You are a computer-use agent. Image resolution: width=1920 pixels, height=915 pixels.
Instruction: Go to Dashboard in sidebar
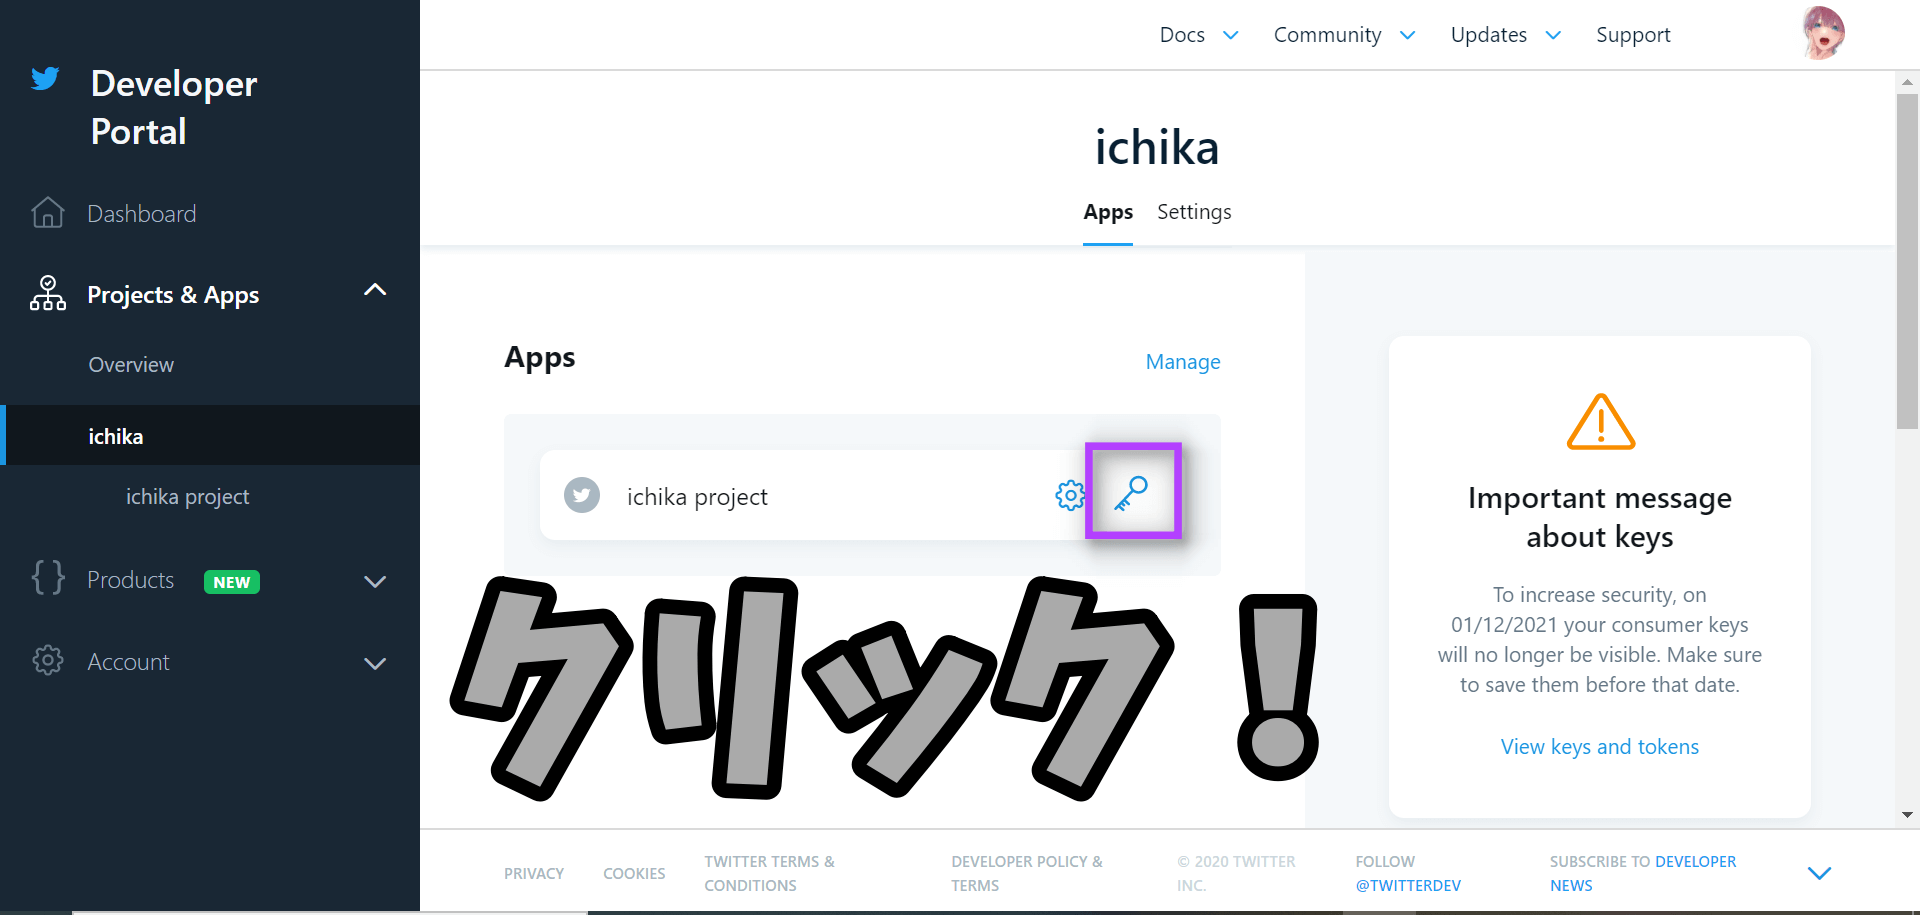tap(142, 214)
